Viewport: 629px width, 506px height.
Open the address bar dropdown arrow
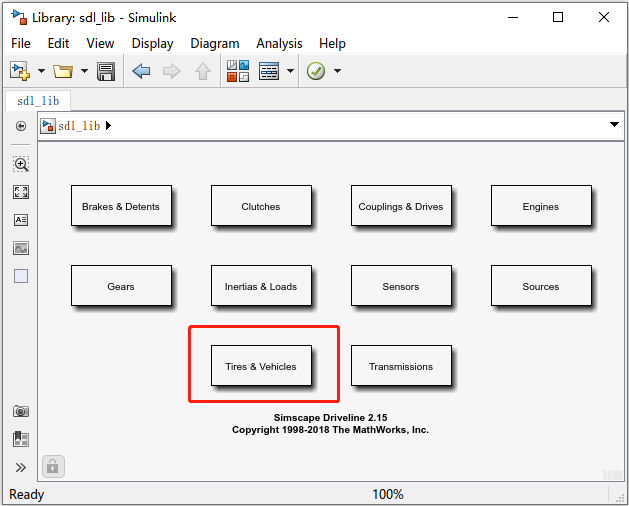coord(614,124)
